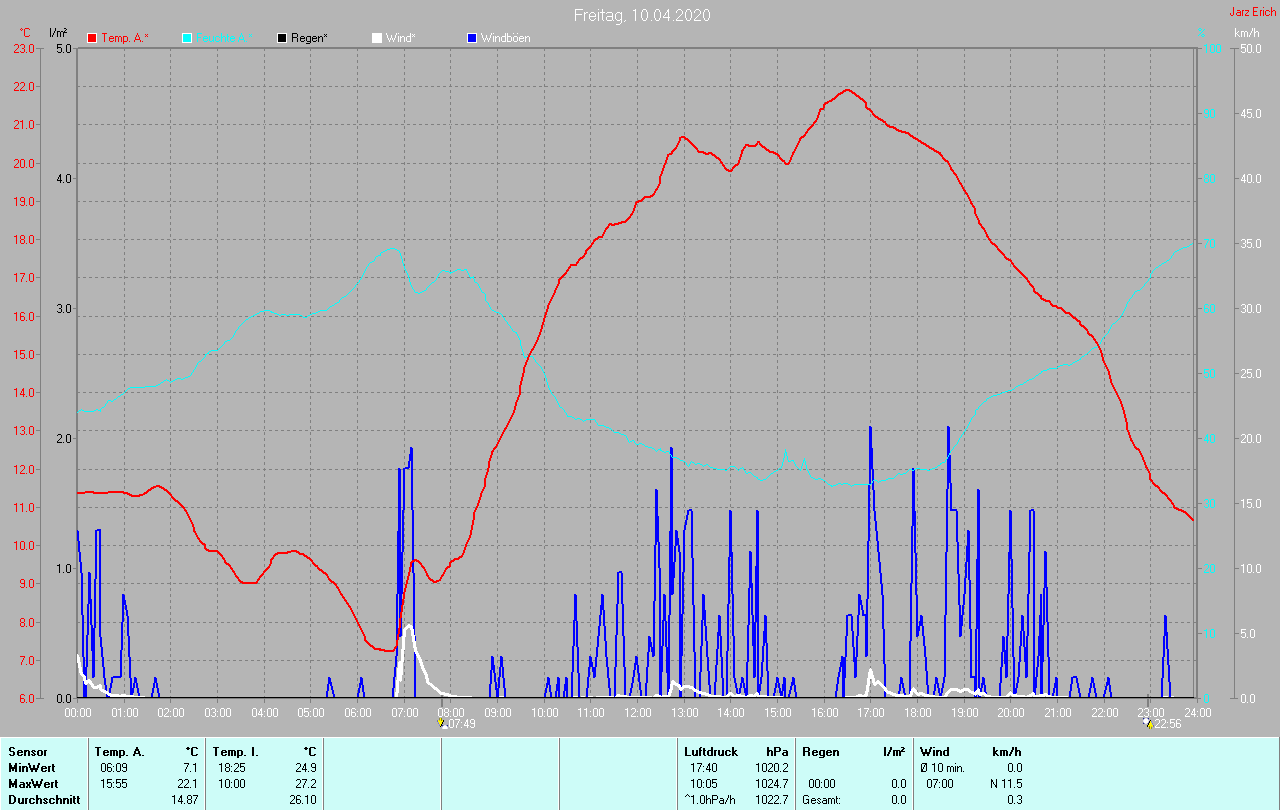Click the sunrise marker at 07:49
Viewport: 1280px width, 810px height.
click(442, 723)
